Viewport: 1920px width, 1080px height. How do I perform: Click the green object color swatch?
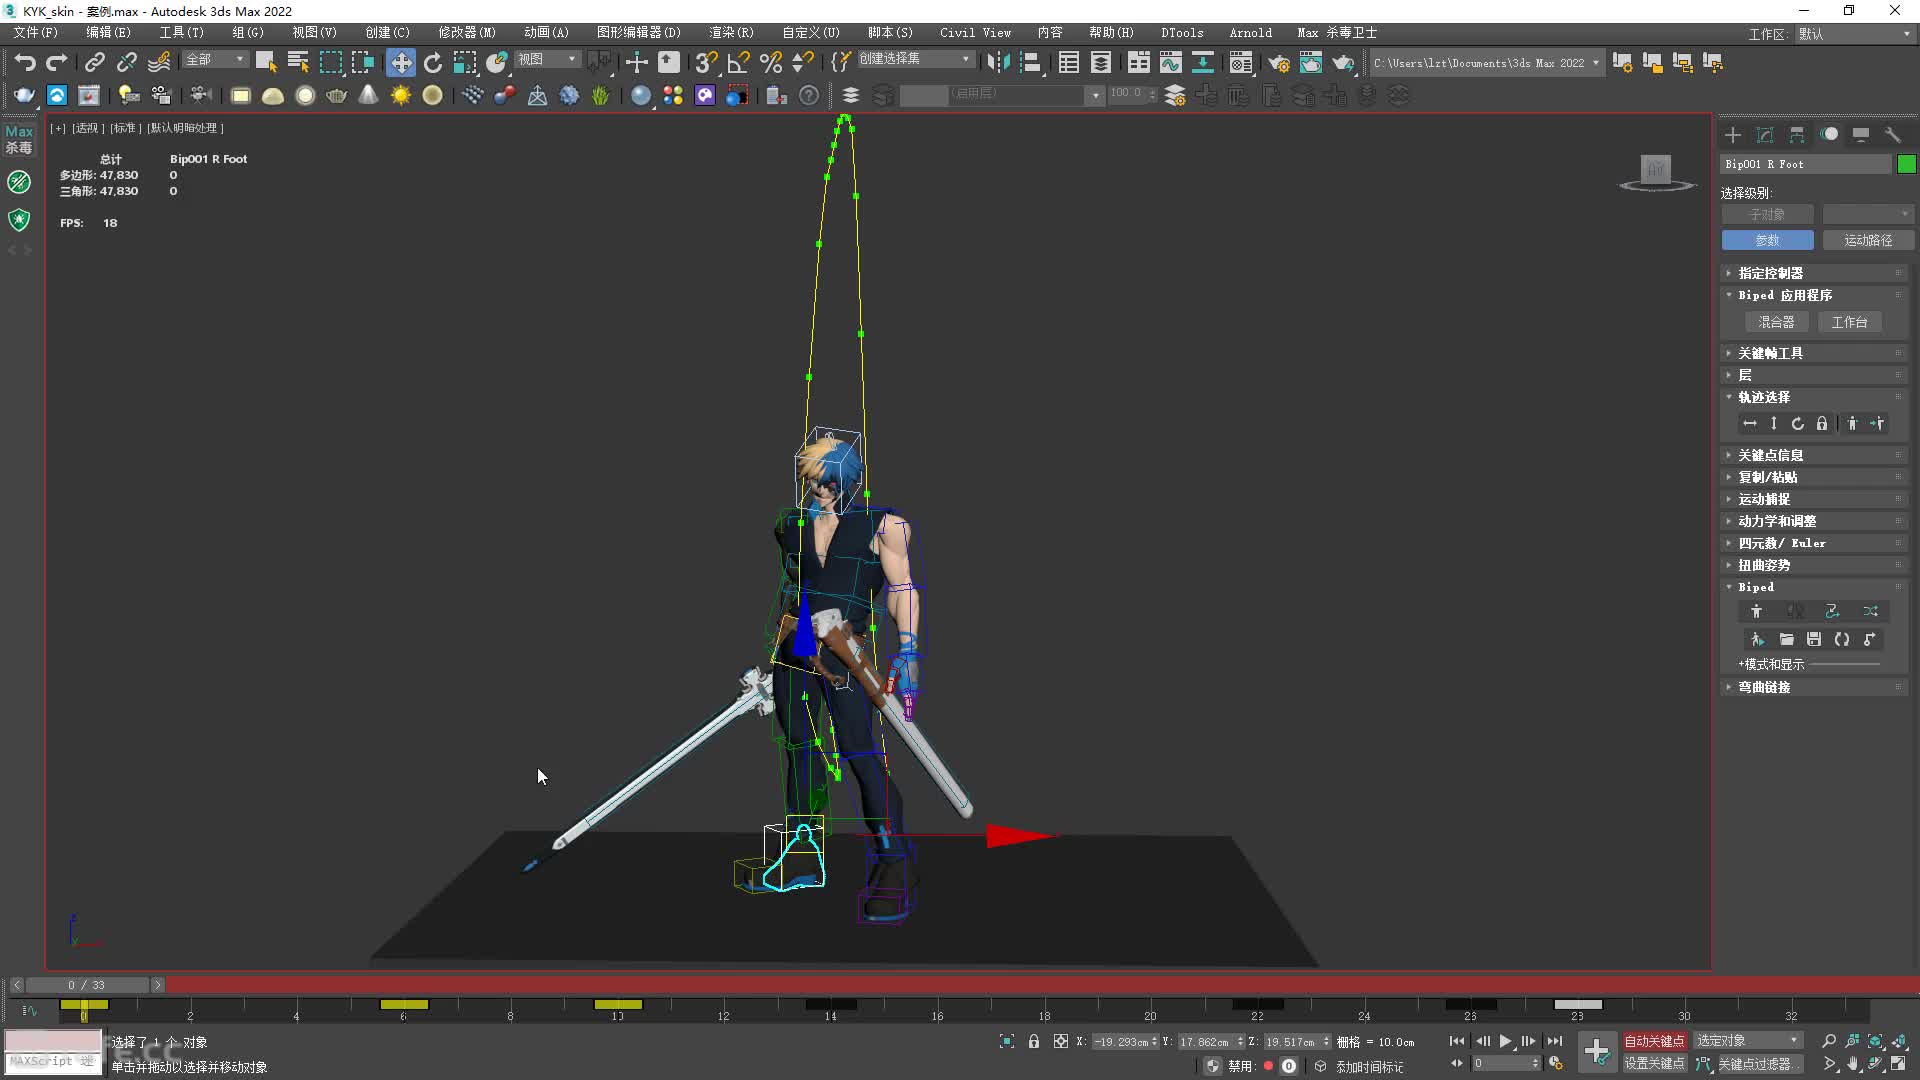pyautogui.click(x=1907, y=164)
